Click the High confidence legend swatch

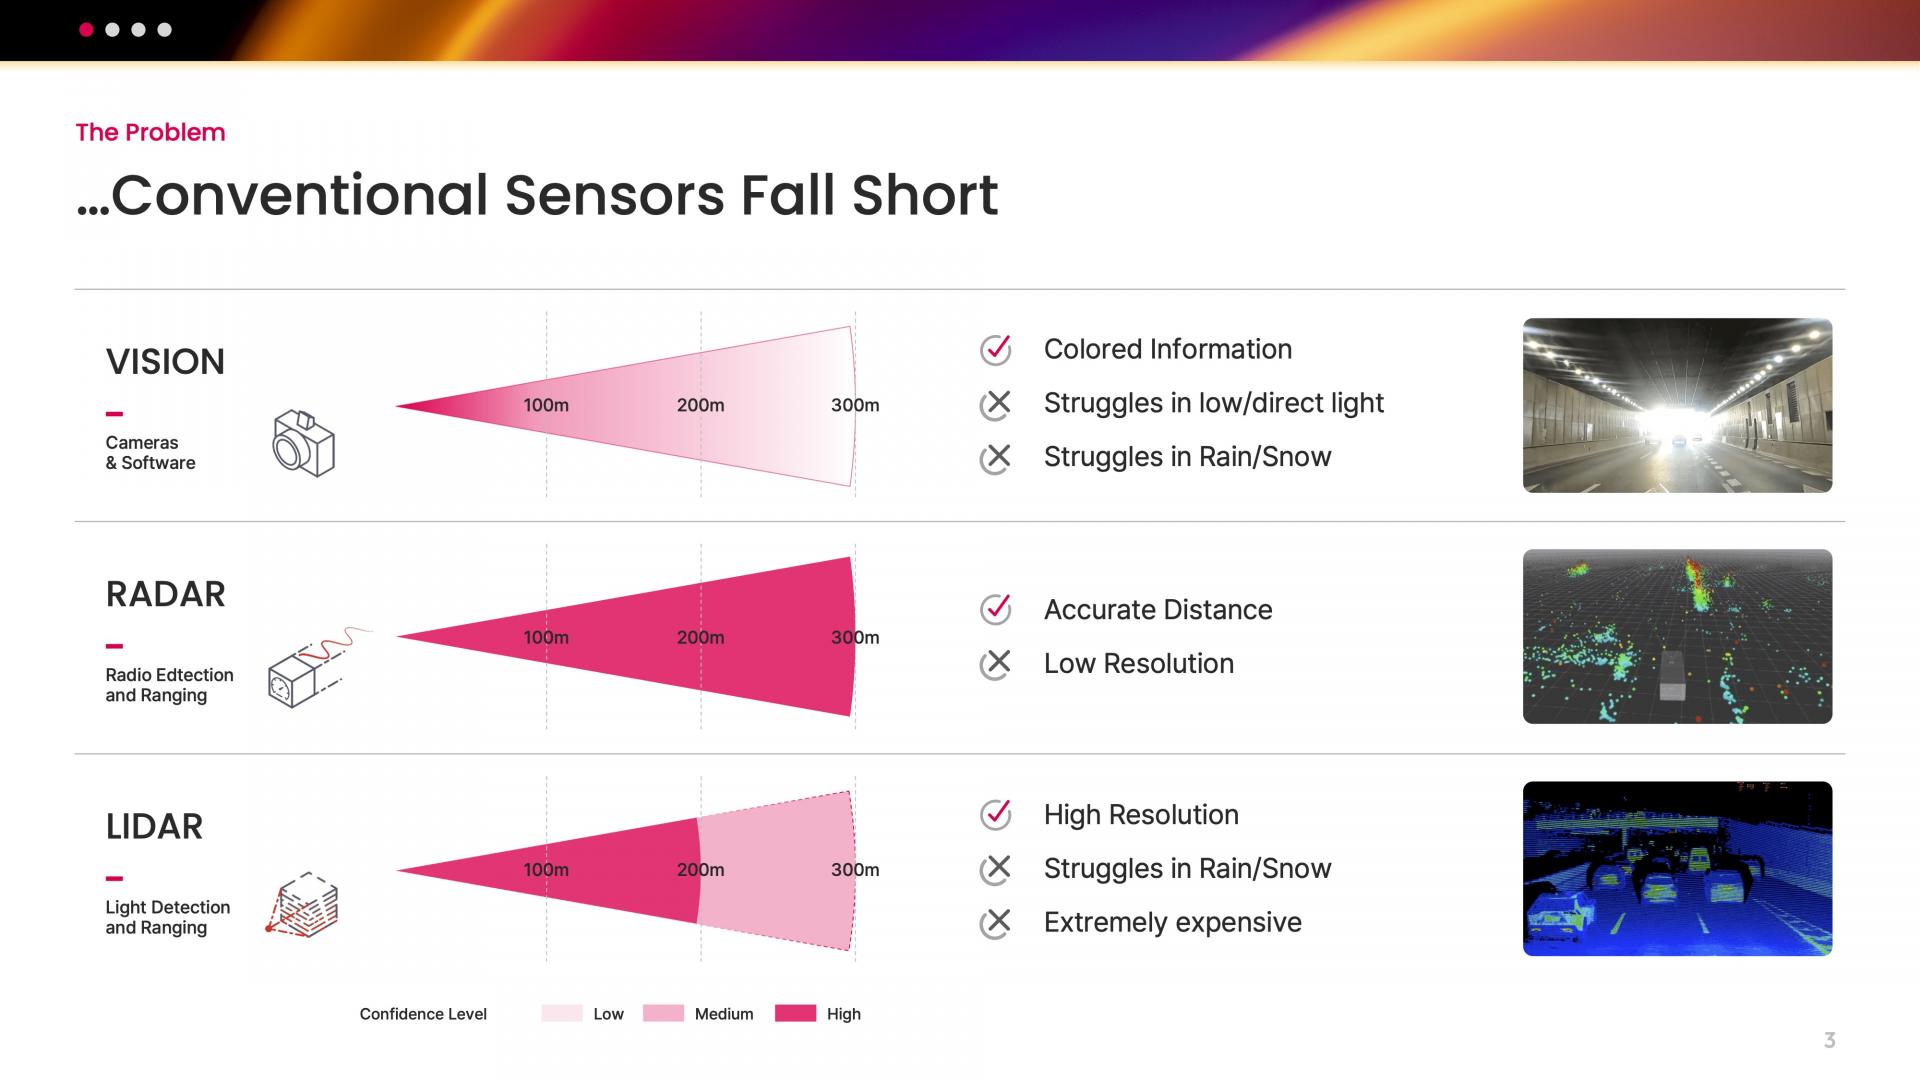[x=796, y=1013]
